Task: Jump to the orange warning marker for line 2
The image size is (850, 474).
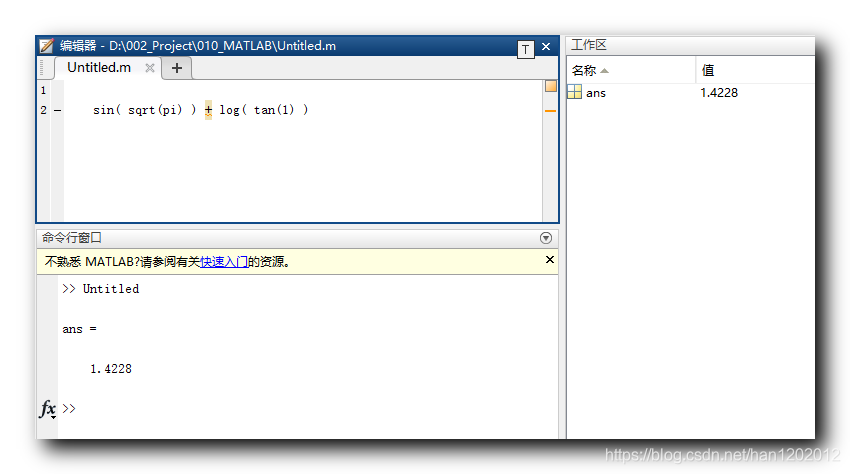Action: coord(550,111)
